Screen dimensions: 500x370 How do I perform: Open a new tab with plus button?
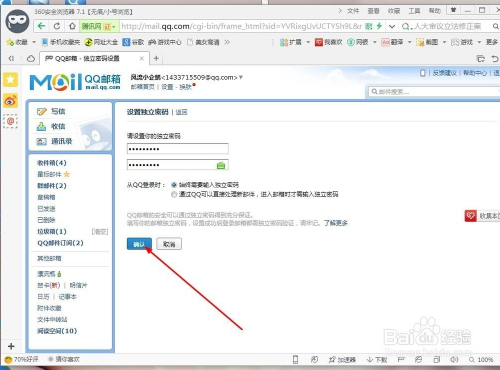click(x=156, y=59)
